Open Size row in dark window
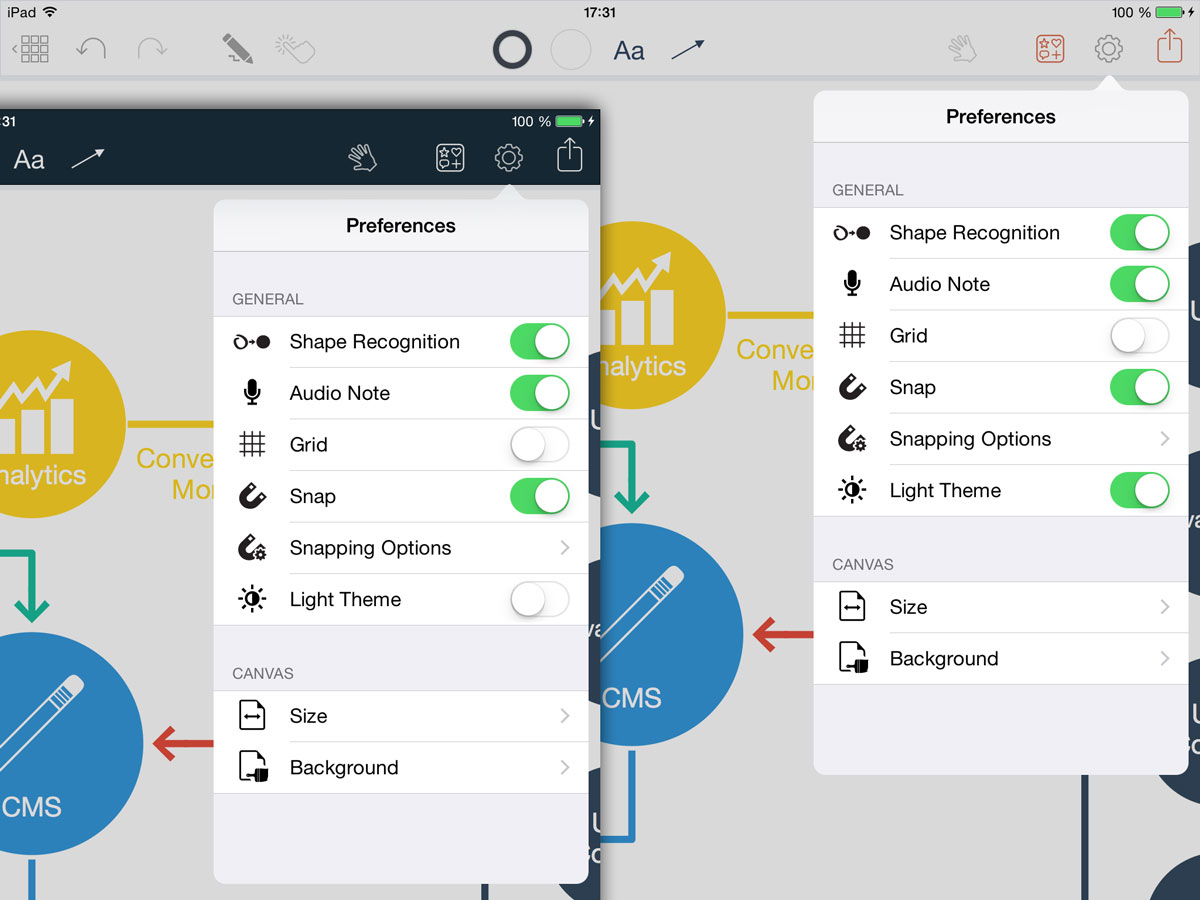 (x=401, y=716)
